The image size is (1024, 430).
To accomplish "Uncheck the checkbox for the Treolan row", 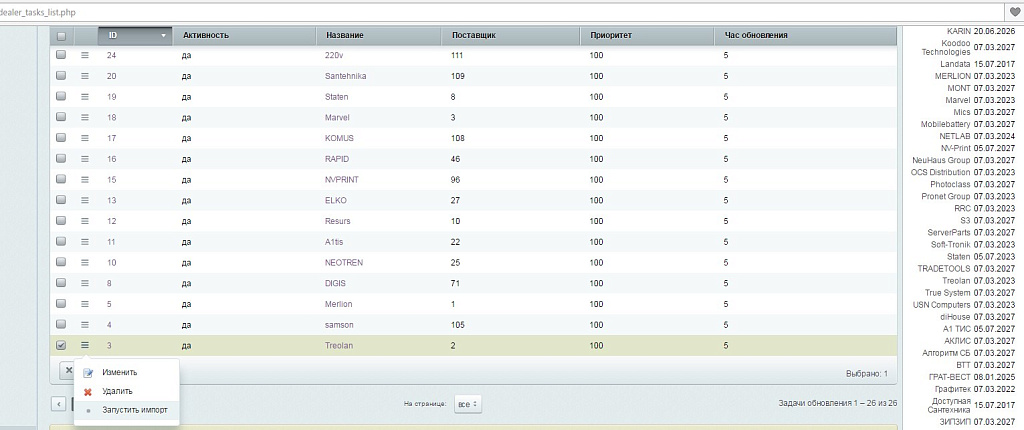I will pyautogui.click(x=61, y=345).
